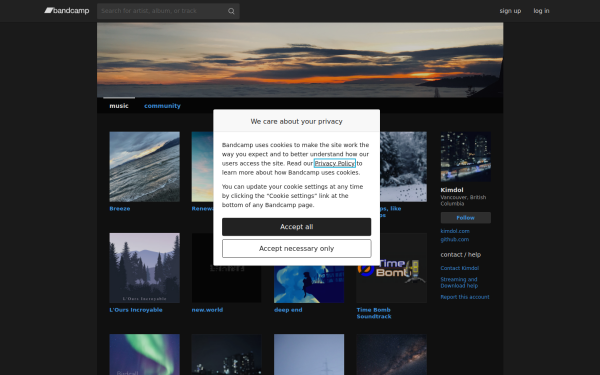600x375 pixels.
Task: Click Report this account
Action: (465, 297)
